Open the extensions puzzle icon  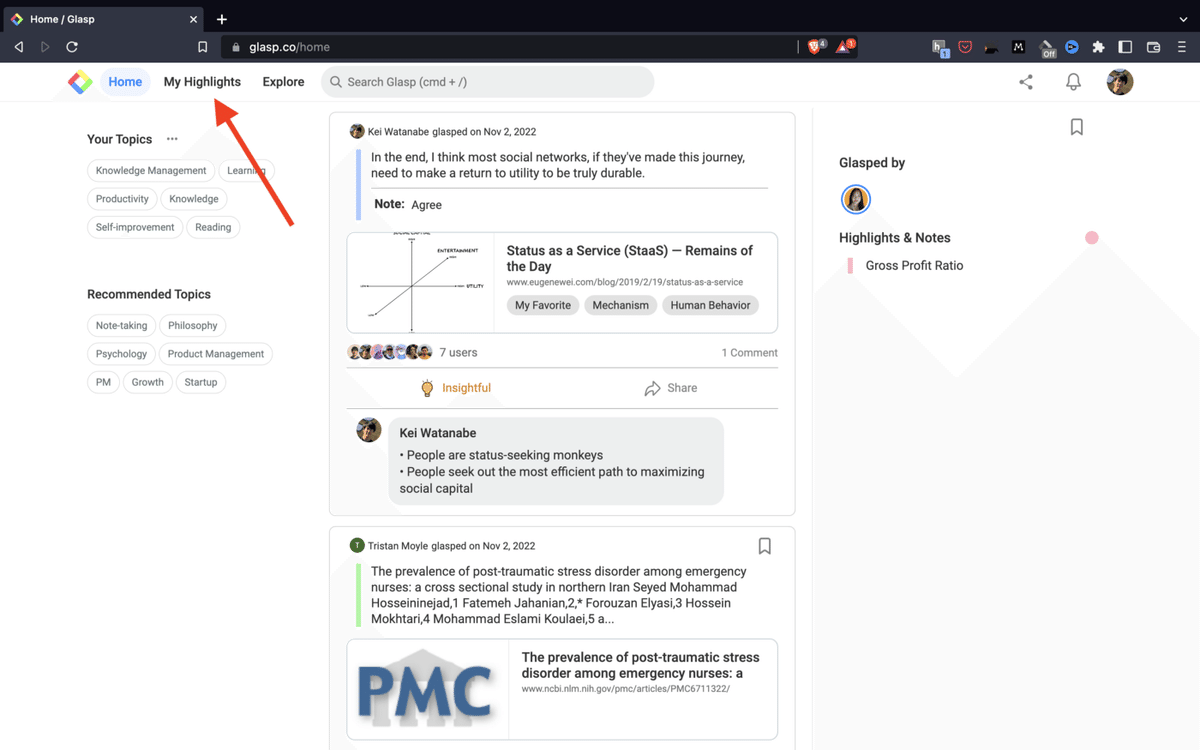1098,47
